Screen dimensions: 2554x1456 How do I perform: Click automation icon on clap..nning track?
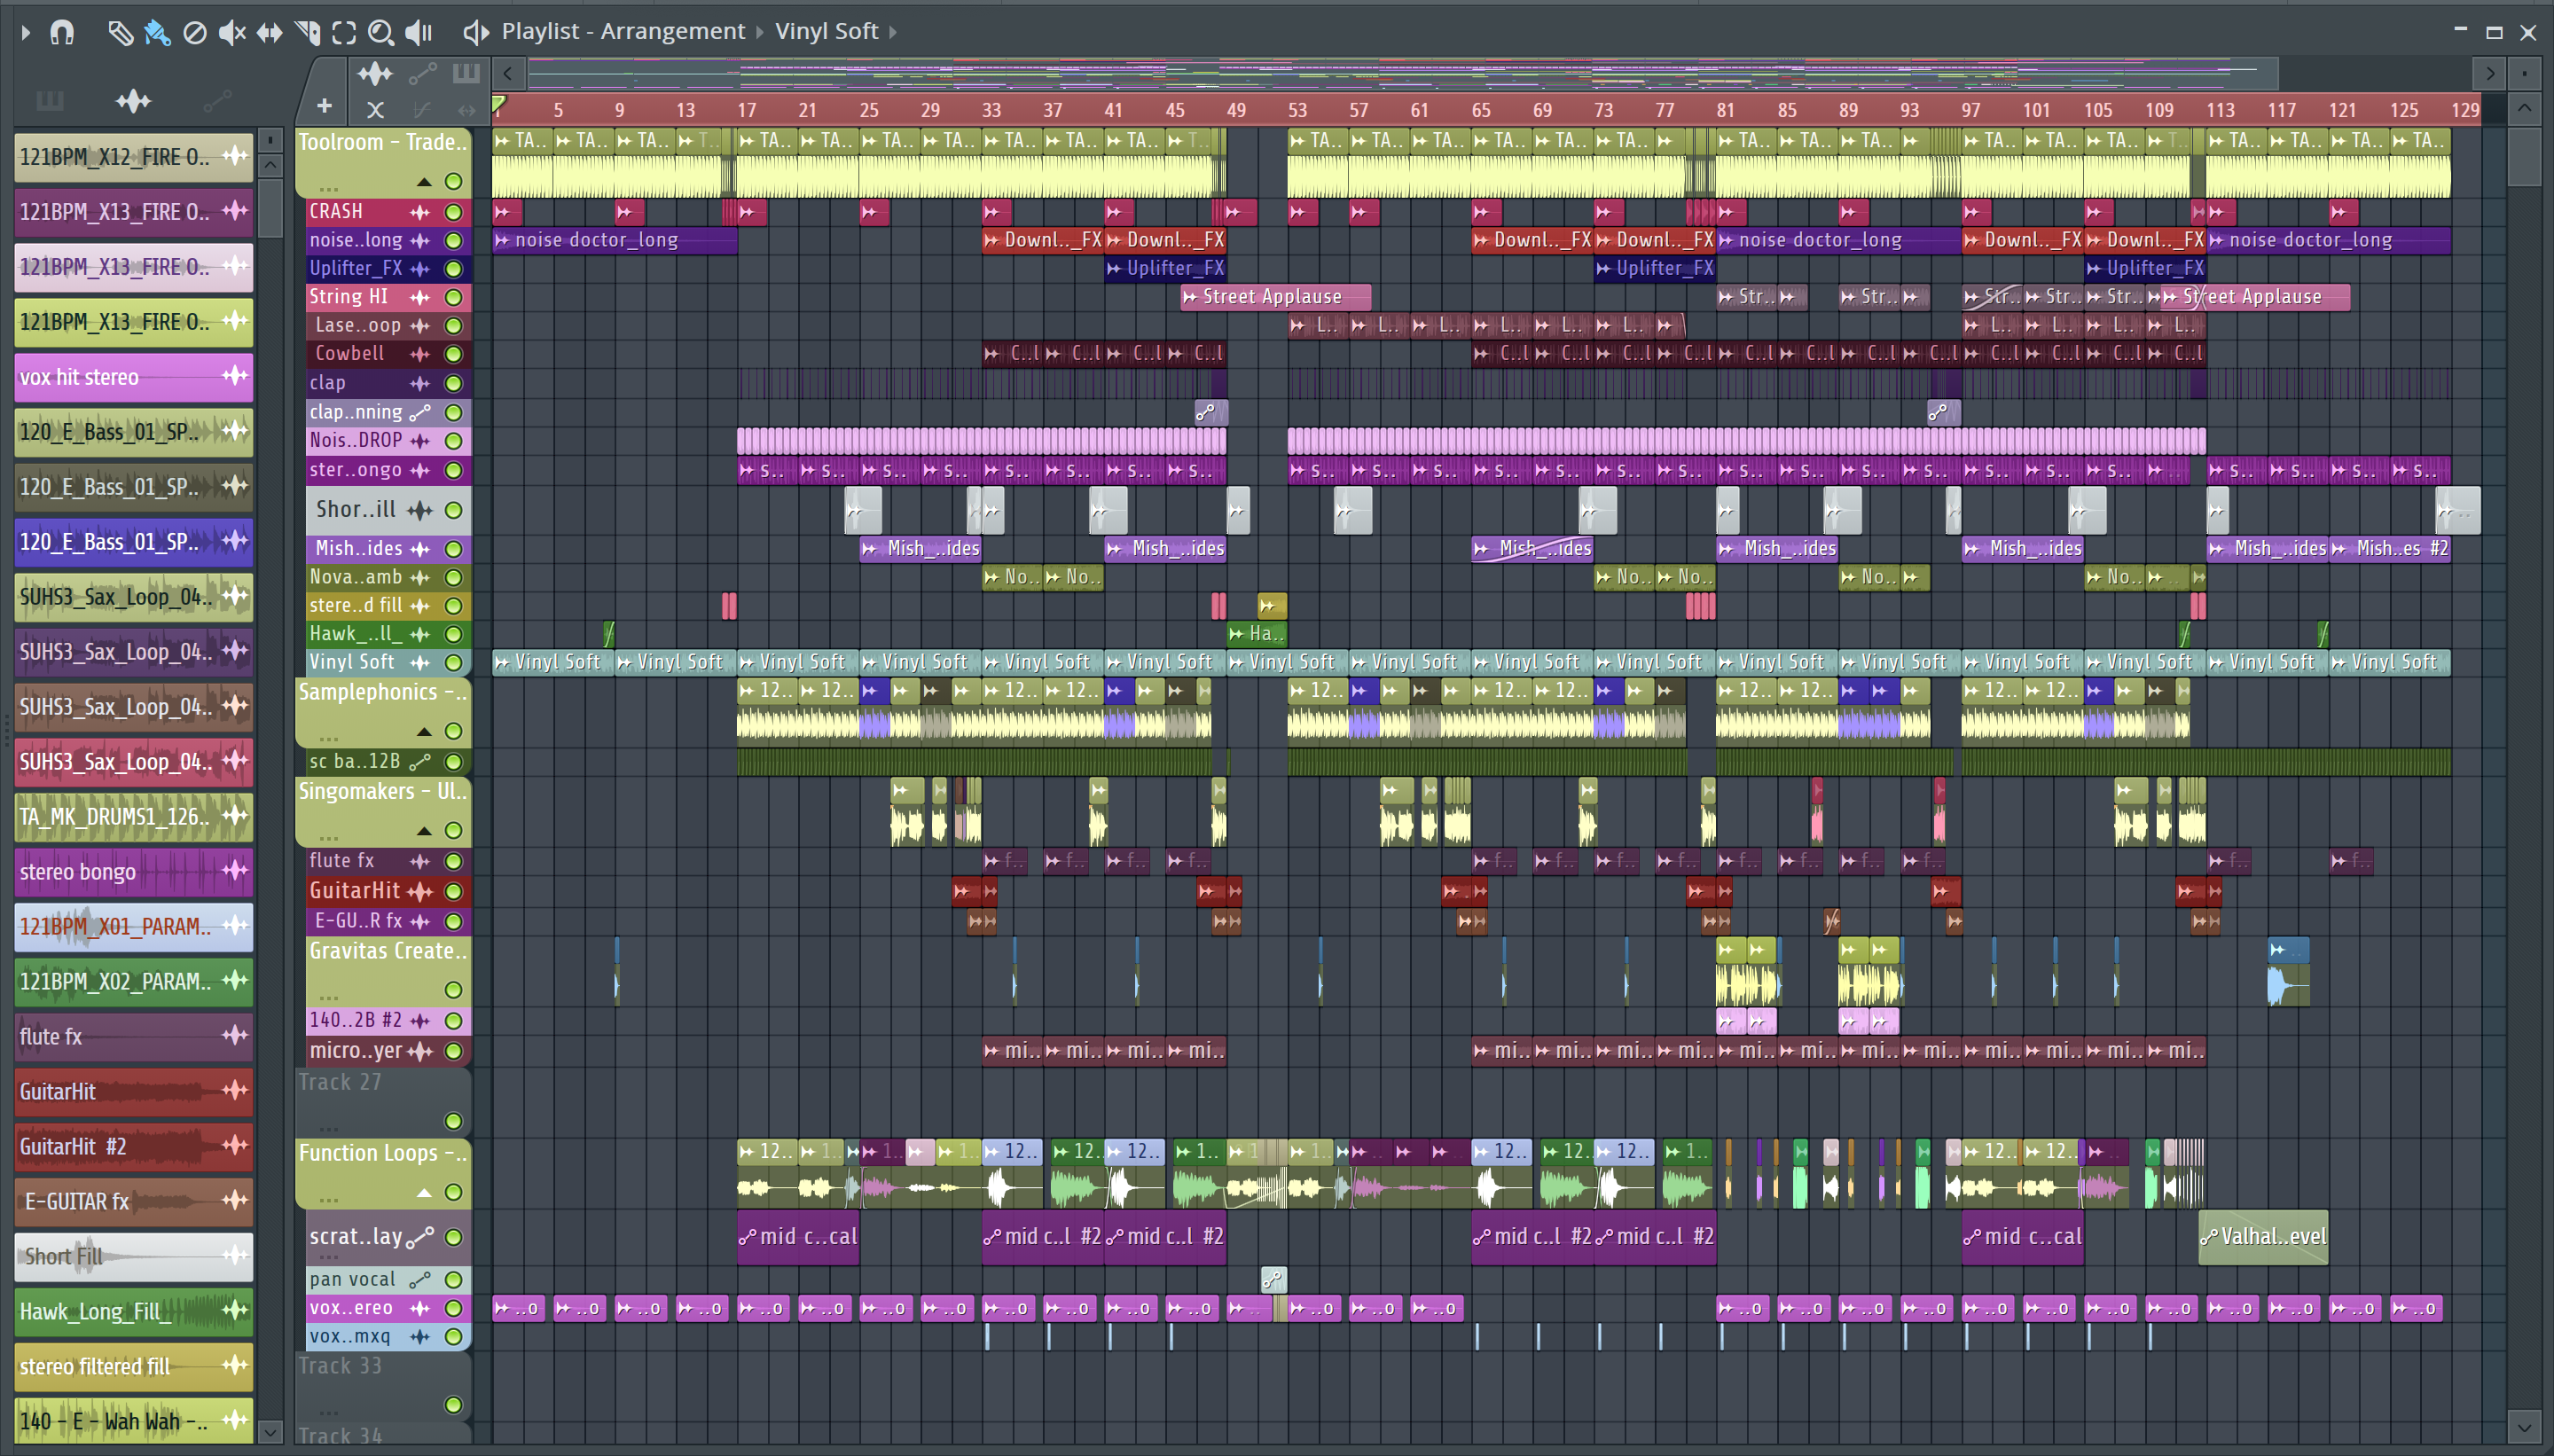[x=420, y=412]
